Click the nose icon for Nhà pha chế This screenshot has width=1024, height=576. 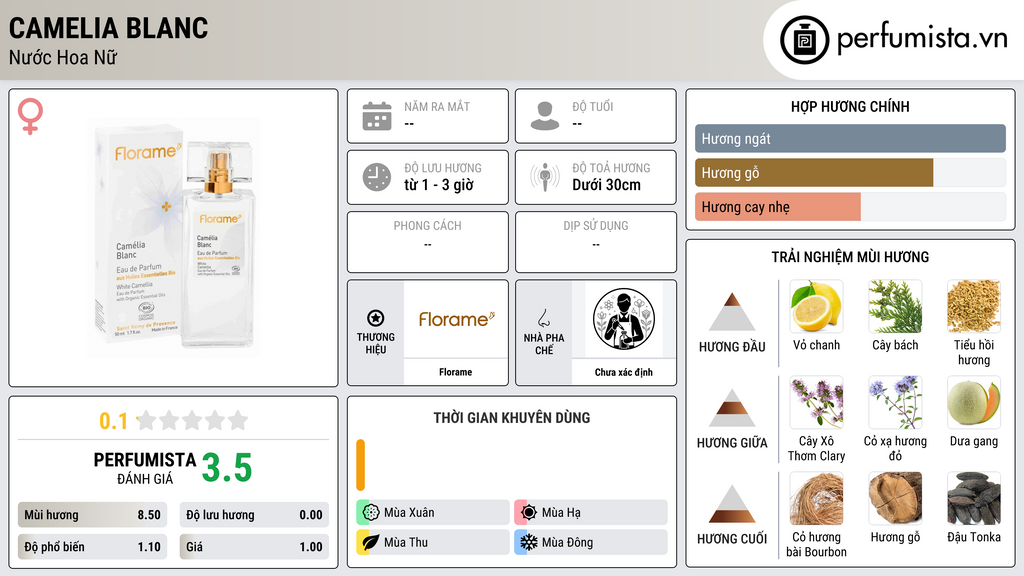(x=543, y=318)
